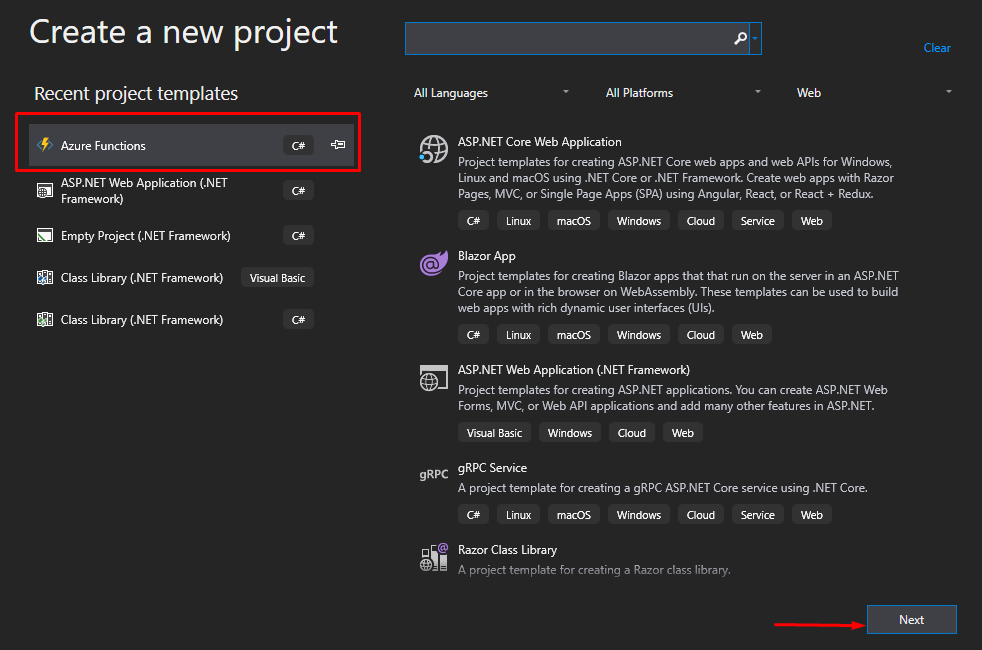Select the Blazor App icon
982x650 pixels.
click(433, 263)
